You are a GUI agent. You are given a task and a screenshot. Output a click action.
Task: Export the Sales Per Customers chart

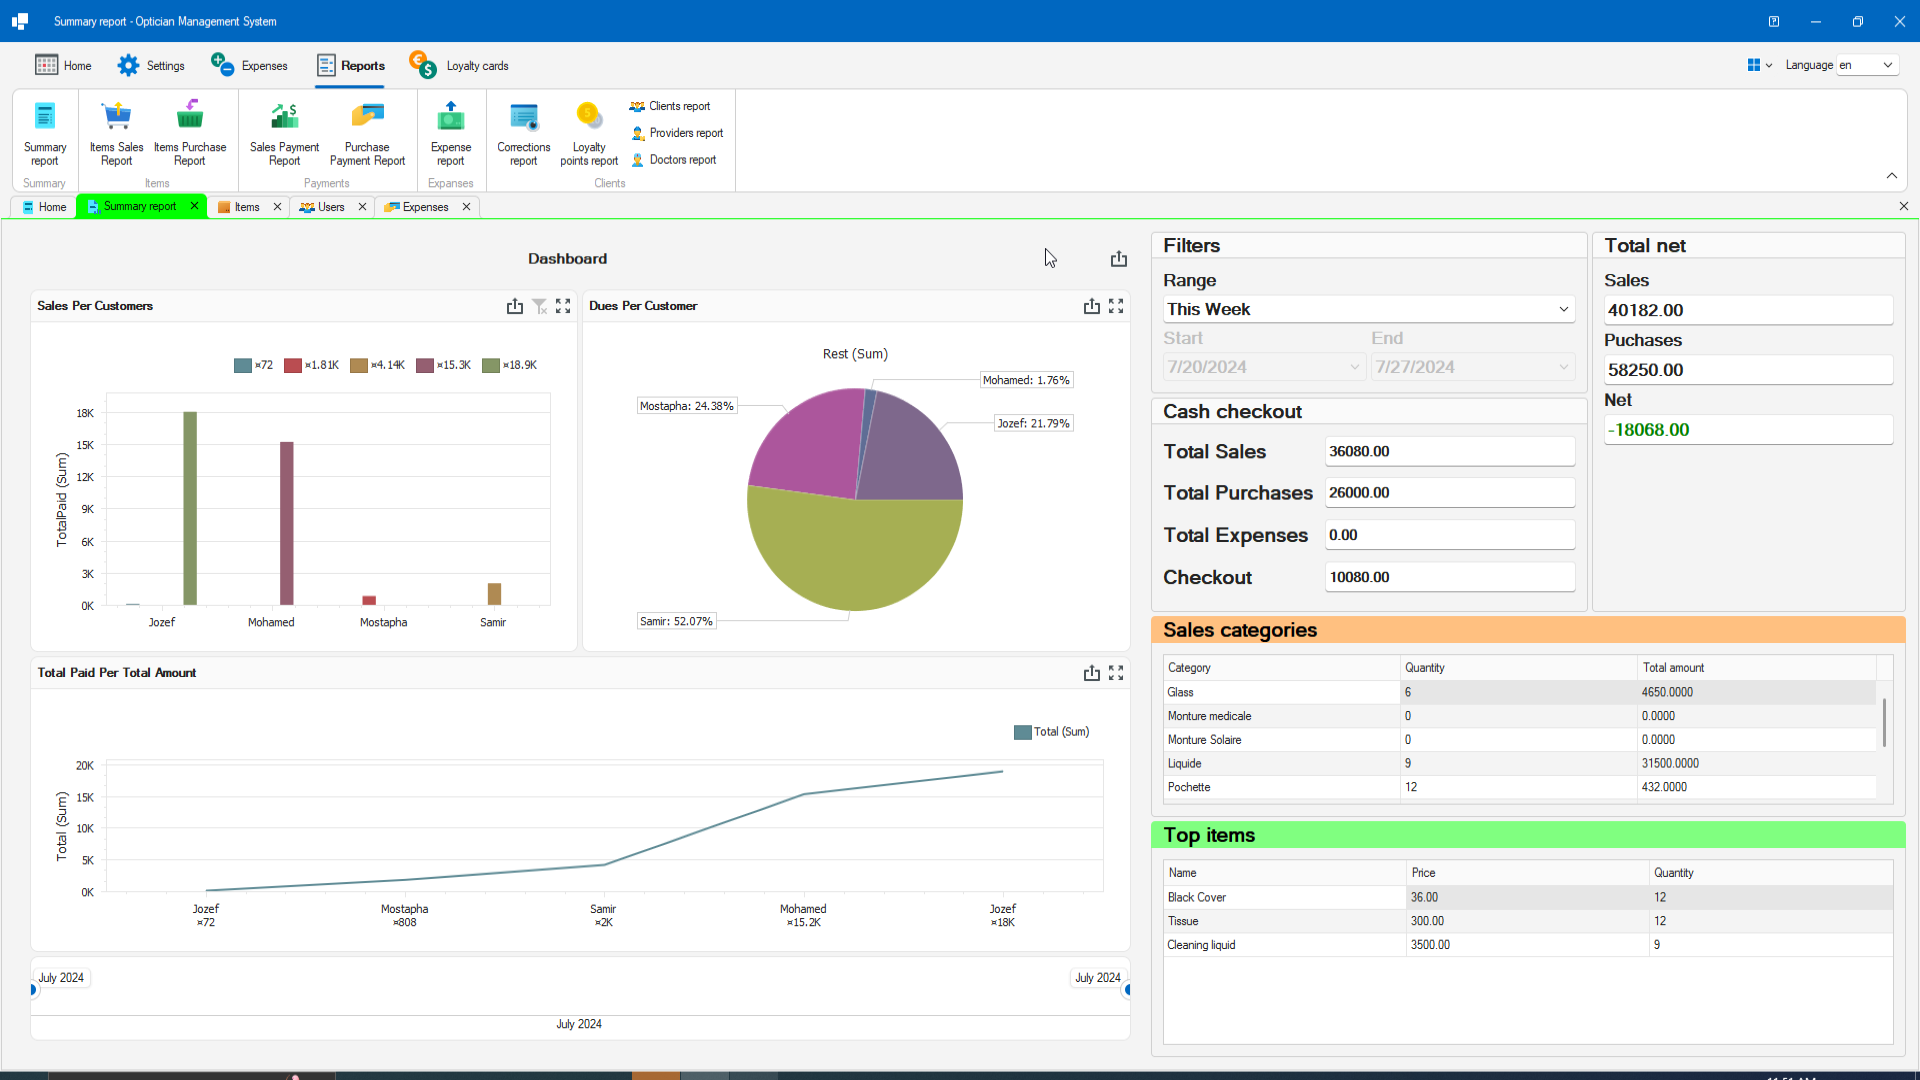514,306
